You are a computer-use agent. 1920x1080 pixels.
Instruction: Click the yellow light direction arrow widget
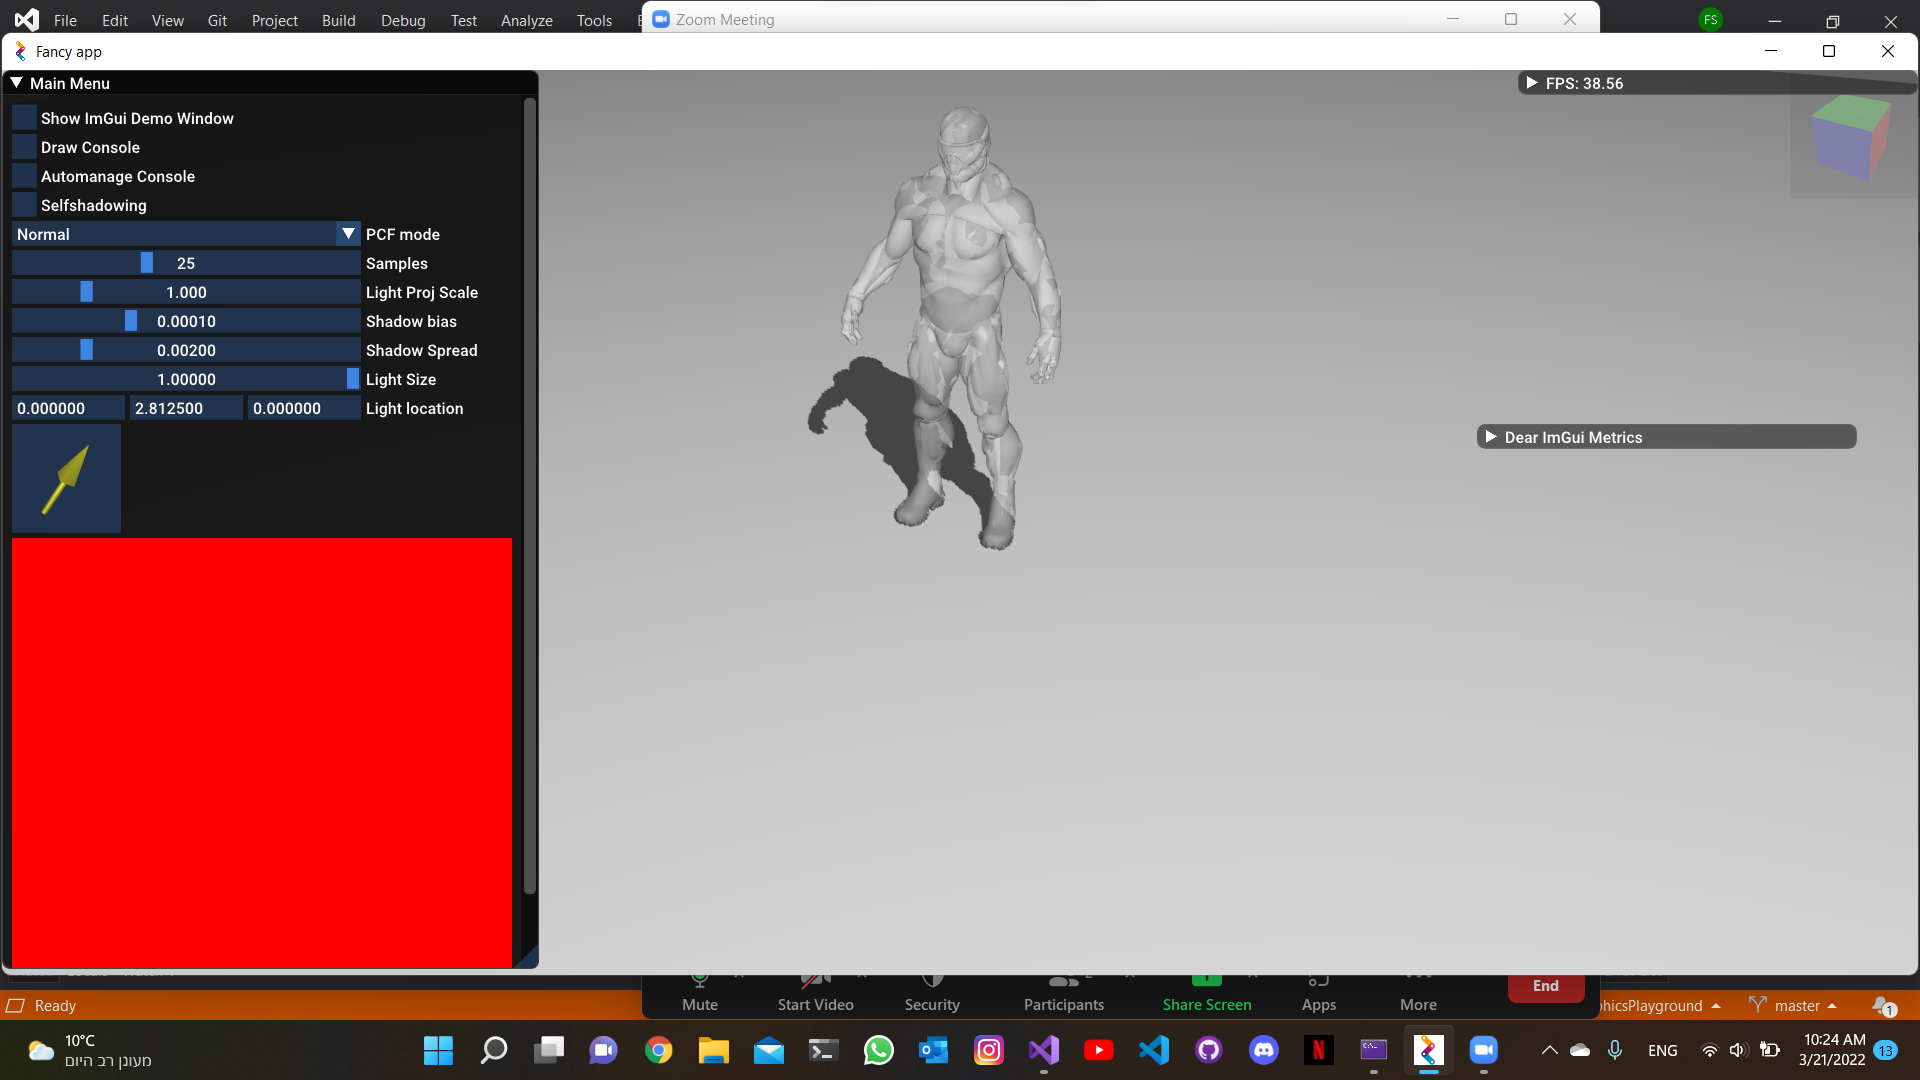click(x=65, y=479)
